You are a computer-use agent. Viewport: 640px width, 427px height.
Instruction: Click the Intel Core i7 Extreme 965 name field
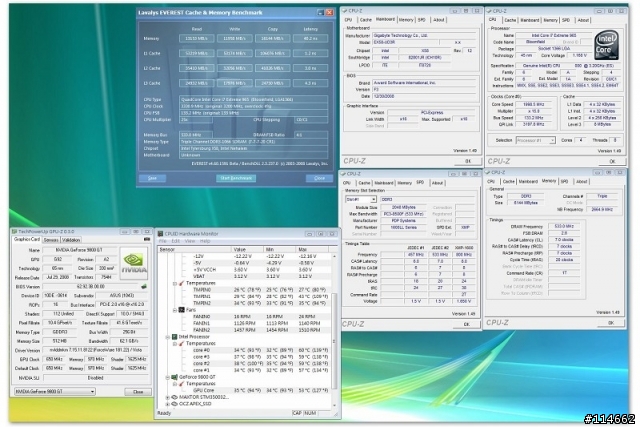554,36
